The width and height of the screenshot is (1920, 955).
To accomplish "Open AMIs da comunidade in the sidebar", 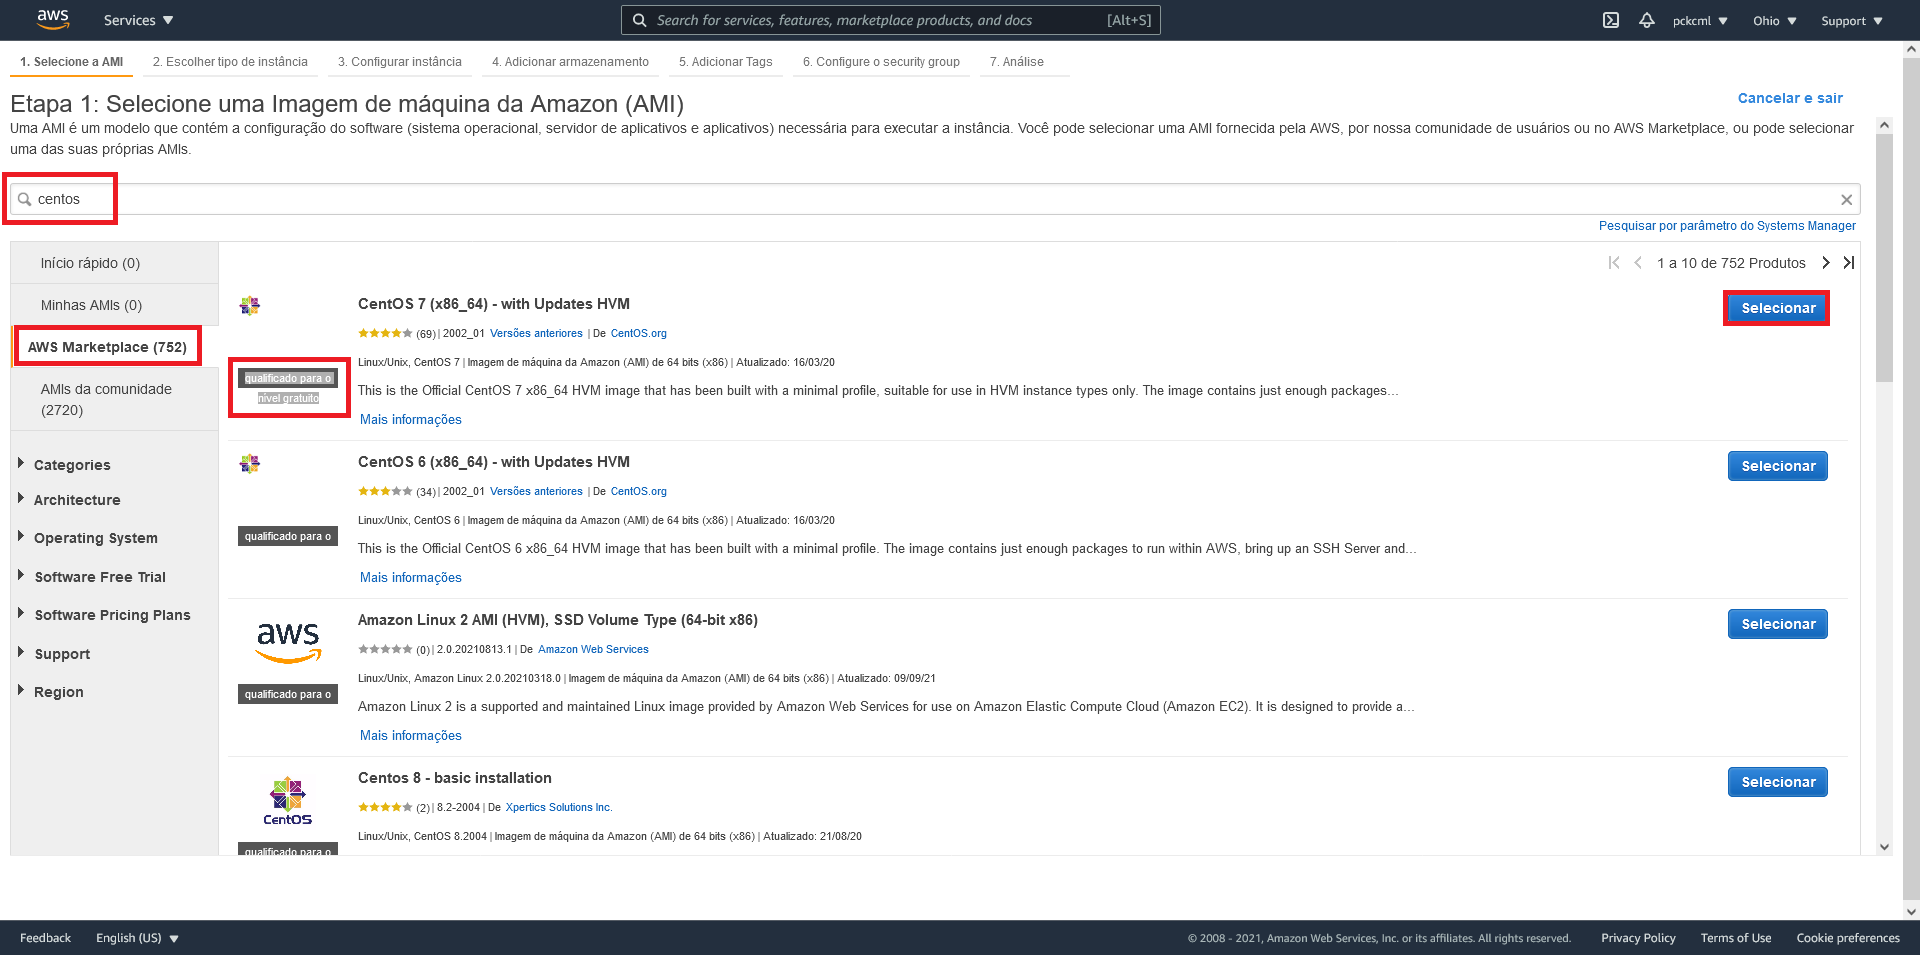I will 106,399.
